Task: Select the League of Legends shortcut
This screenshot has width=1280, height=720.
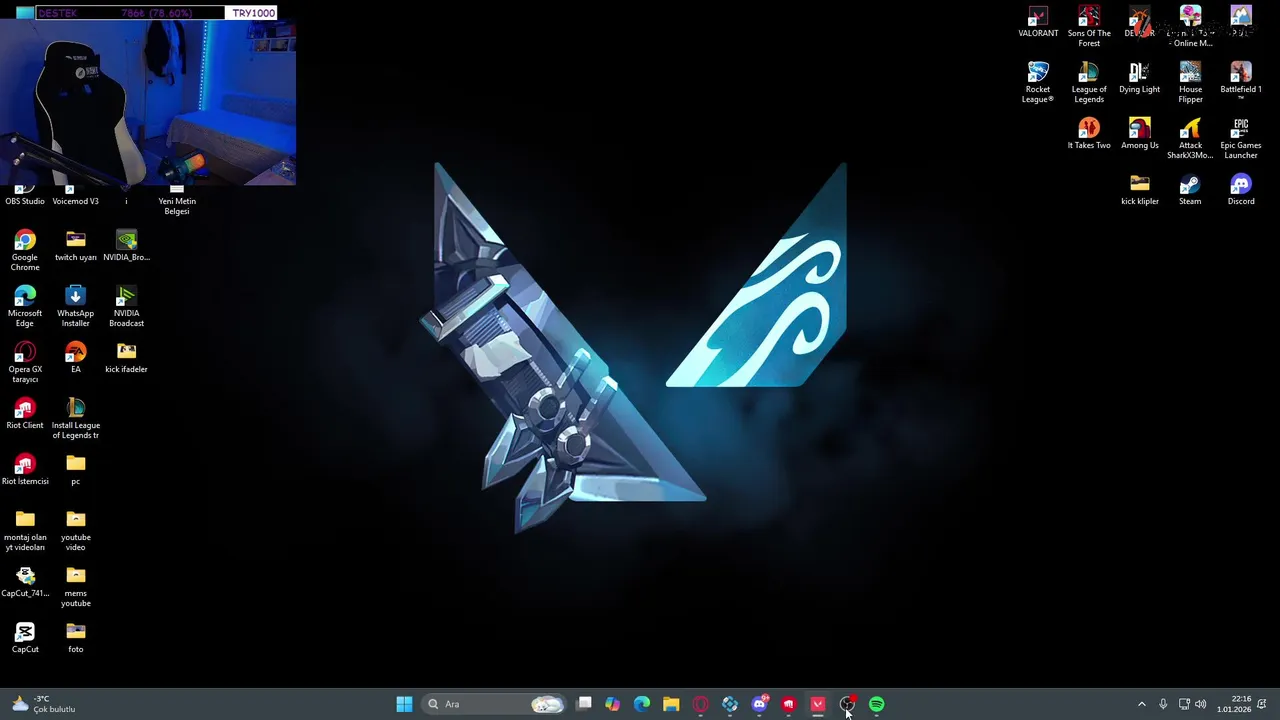Action: pyautogui.click(x=1089, y=83)
